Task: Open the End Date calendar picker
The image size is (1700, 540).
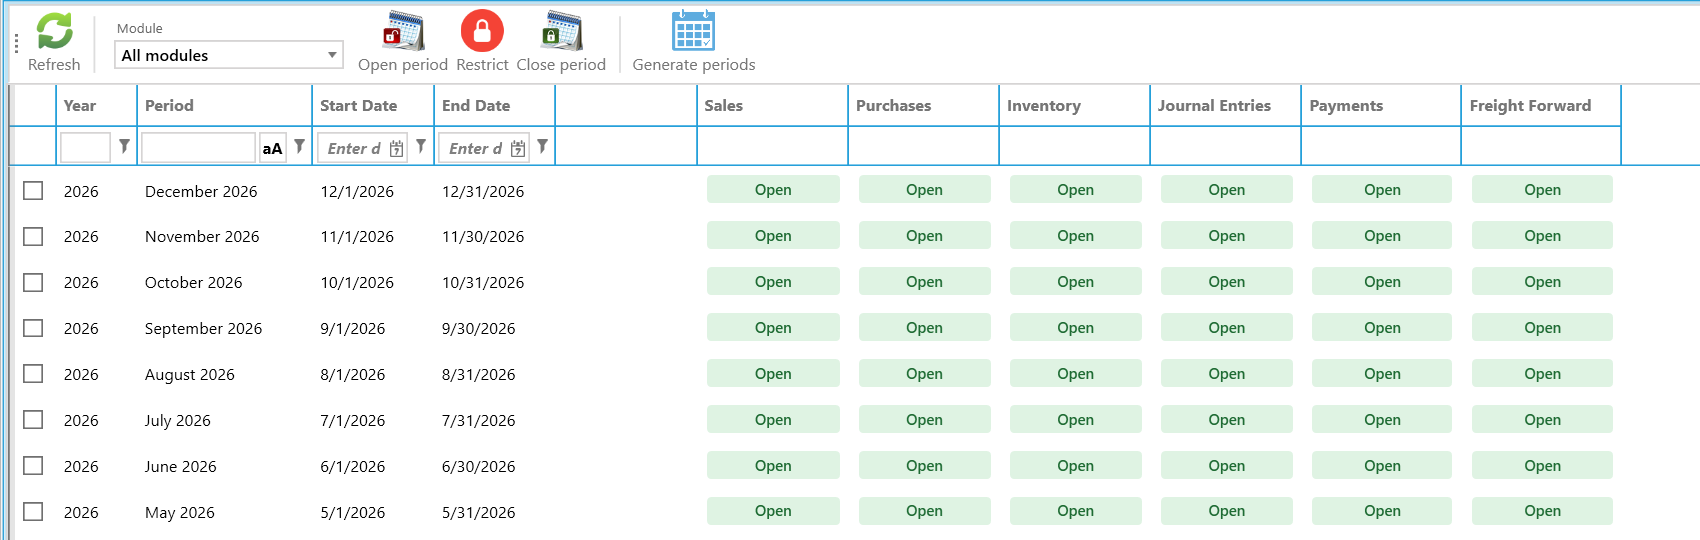Action: 518,148
